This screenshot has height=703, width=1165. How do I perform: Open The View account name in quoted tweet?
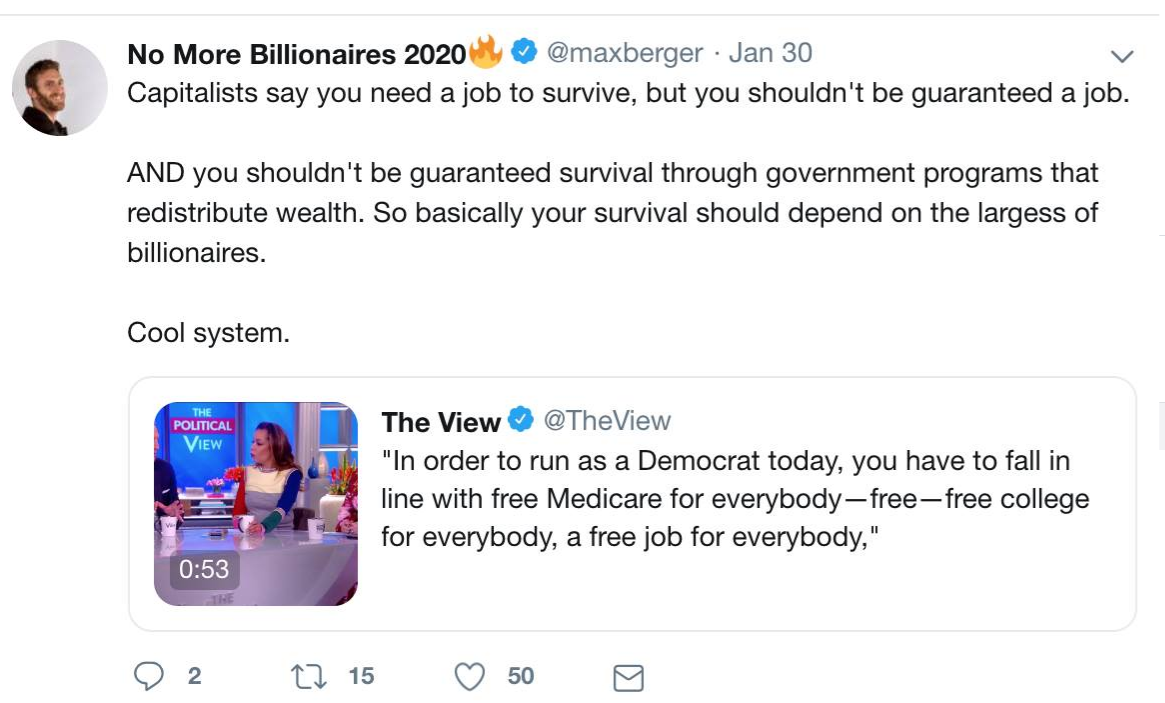pos(440,422)
